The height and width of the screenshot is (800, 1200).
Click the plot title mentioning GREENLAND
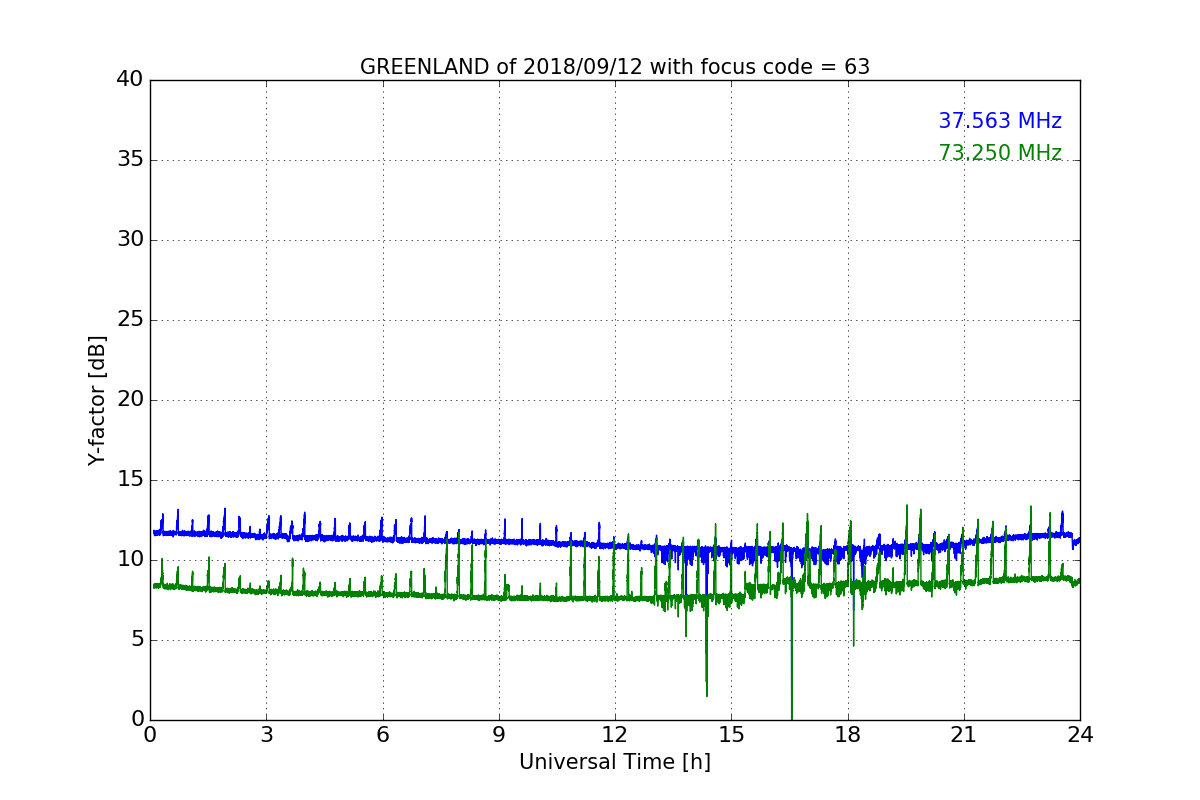(615, 67)
